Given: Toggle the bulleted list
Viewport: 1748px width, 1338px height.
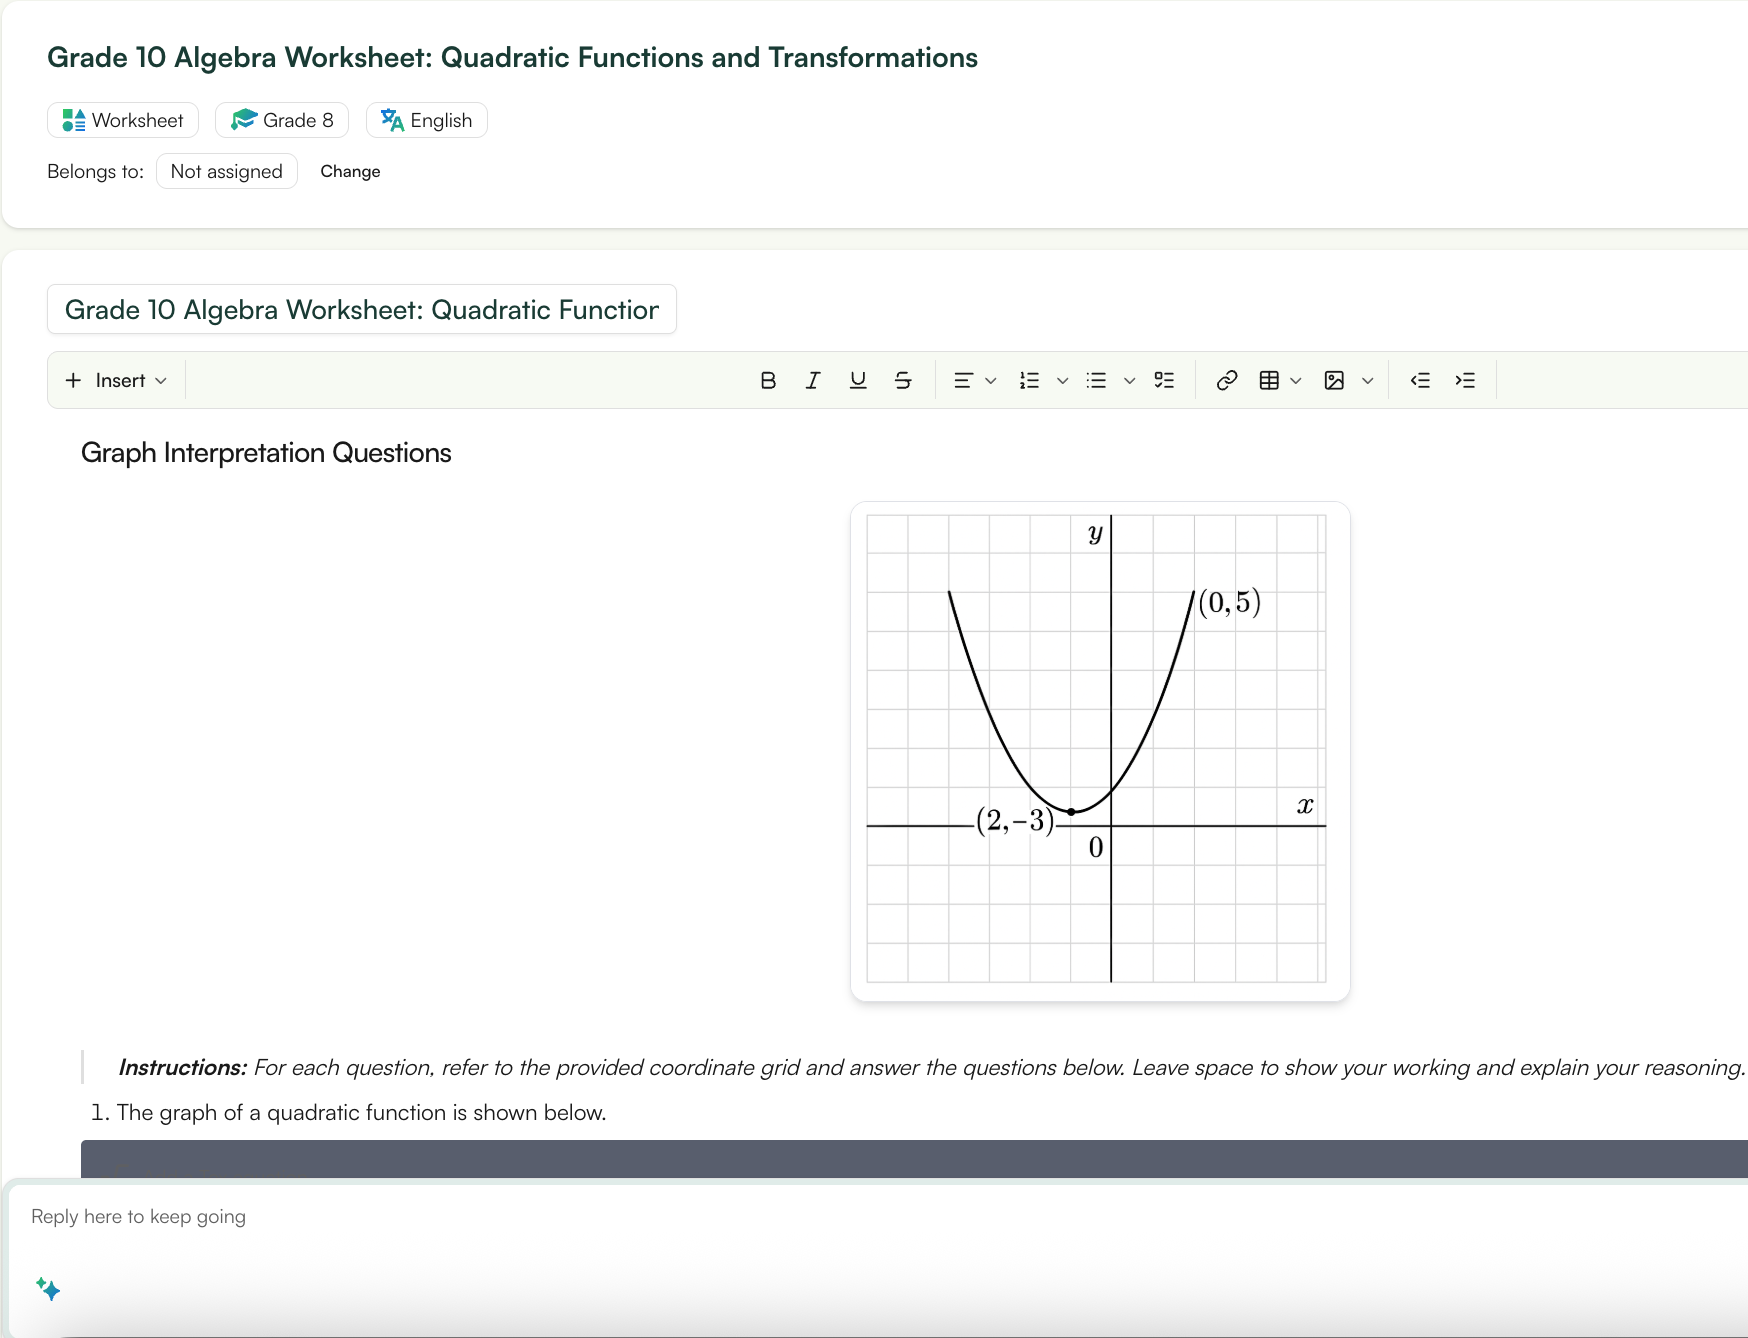Looking at the screenshot, I should pyautogui.click(x=1096, y=380).
